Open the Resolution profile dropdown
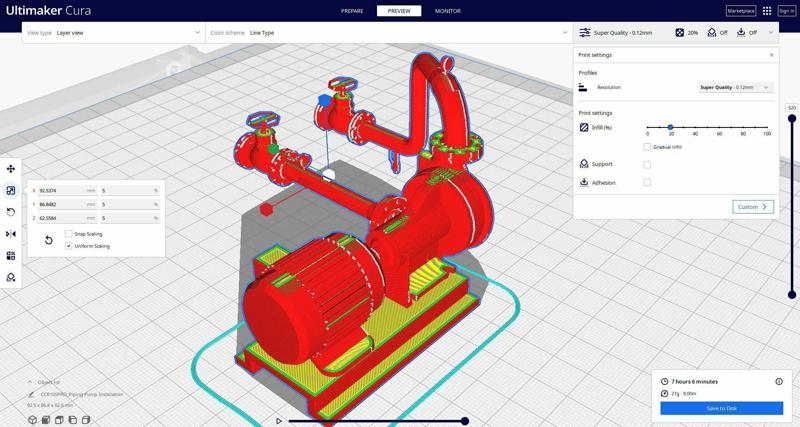The height and width of the screenshot is (427, 800). click(735, 88)
